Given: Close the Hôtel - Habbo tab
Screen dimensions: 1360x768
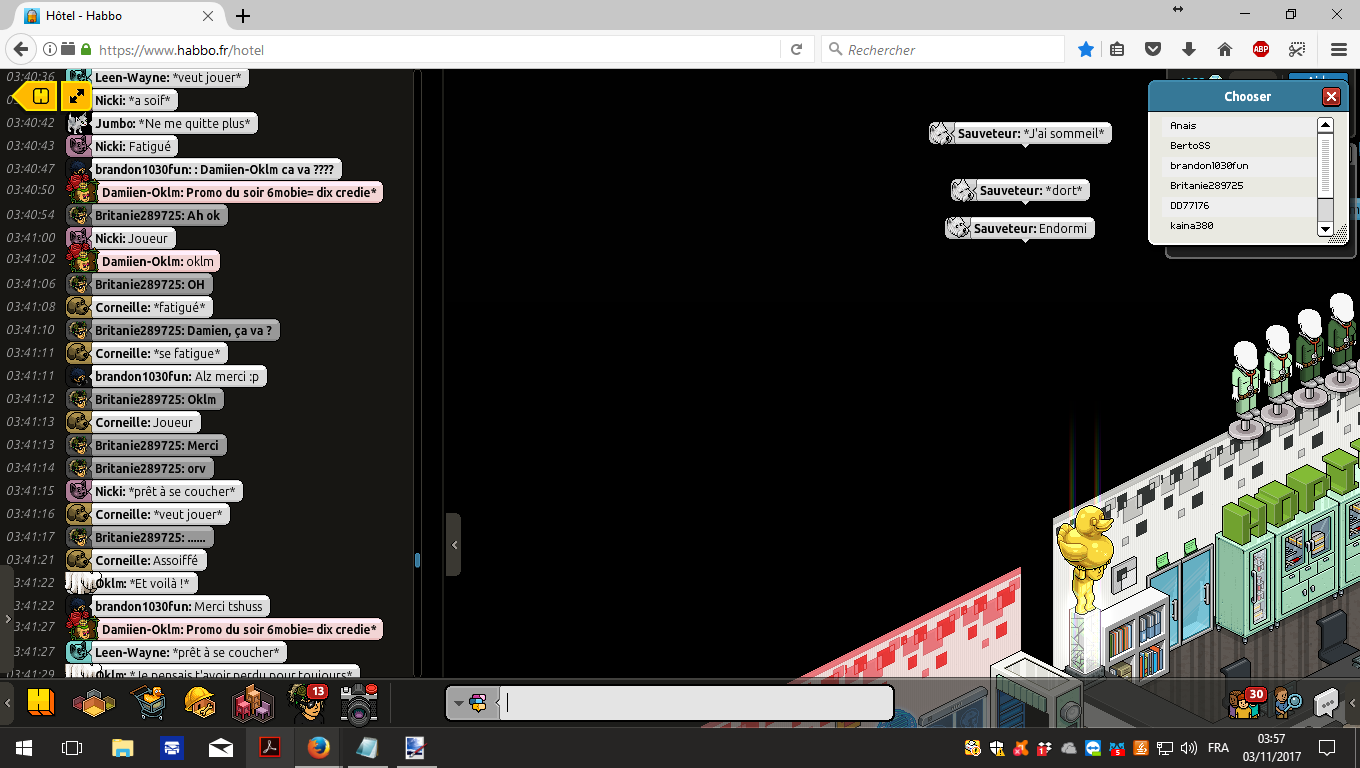Looking at the screenshot, I should 209,16.
